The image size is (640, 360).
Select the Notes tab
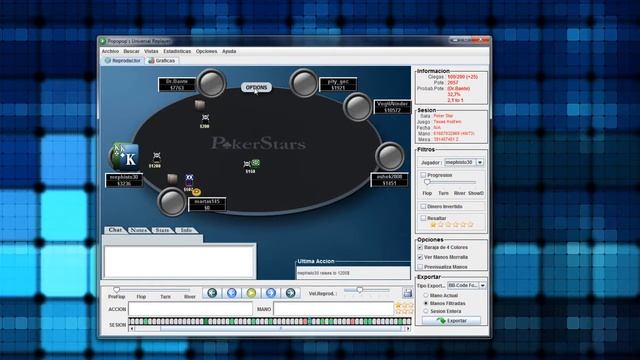point(139,230)
